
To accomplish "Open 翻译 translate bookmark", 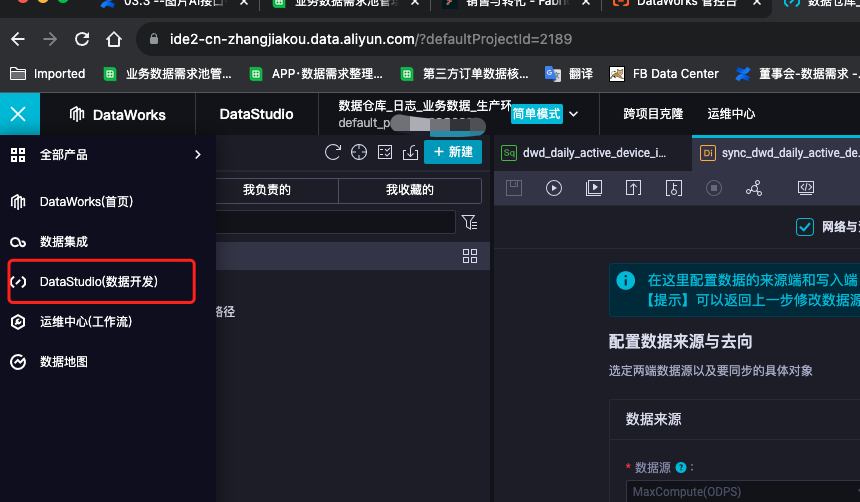I will pos(569,74).
